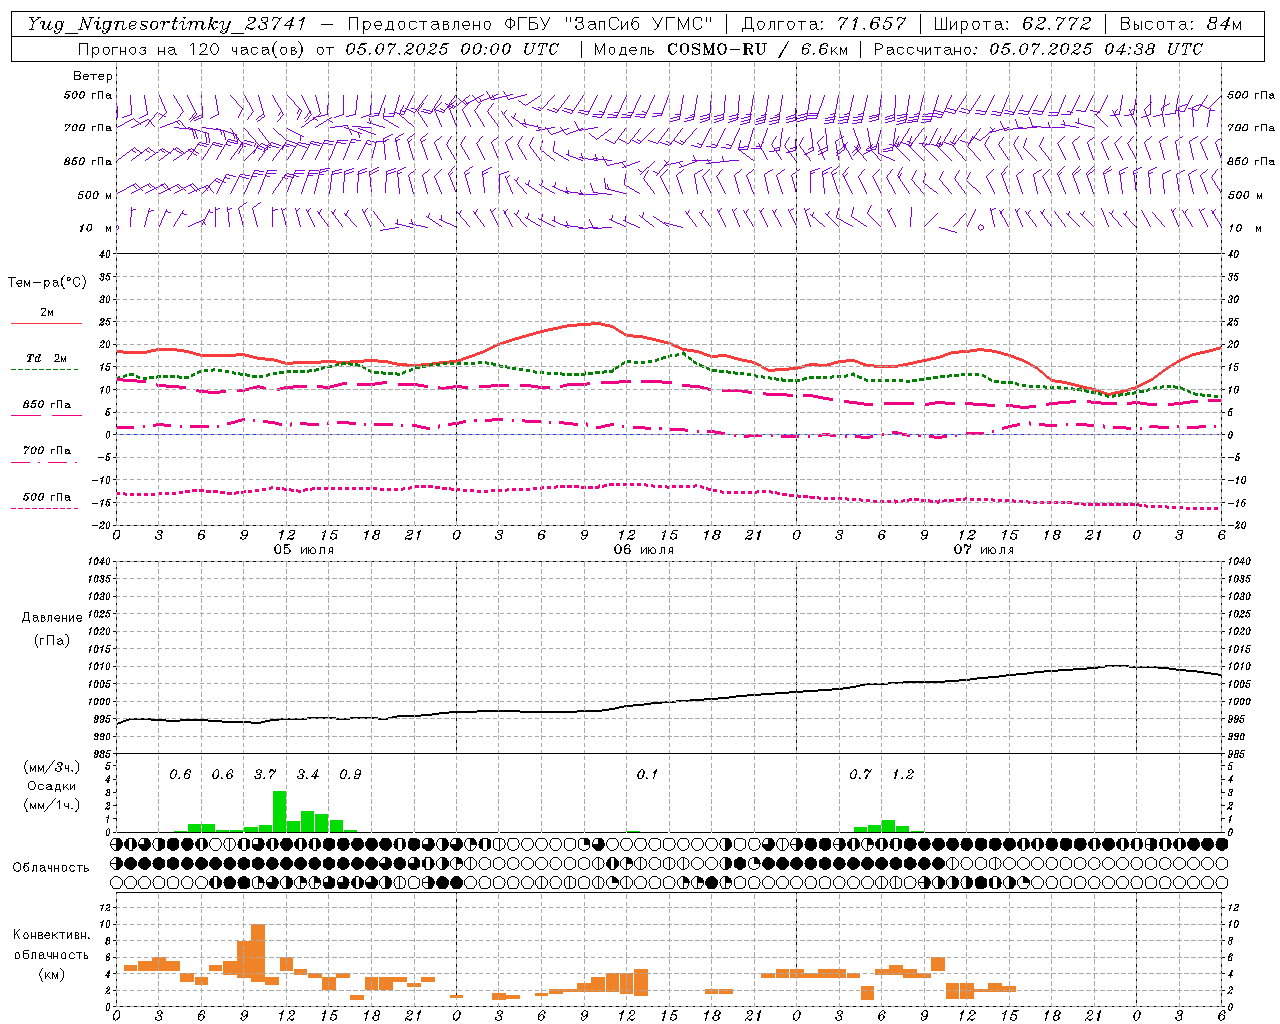
Task: Select the Td 2м dew point legend entry
Action: click(46, 358)
